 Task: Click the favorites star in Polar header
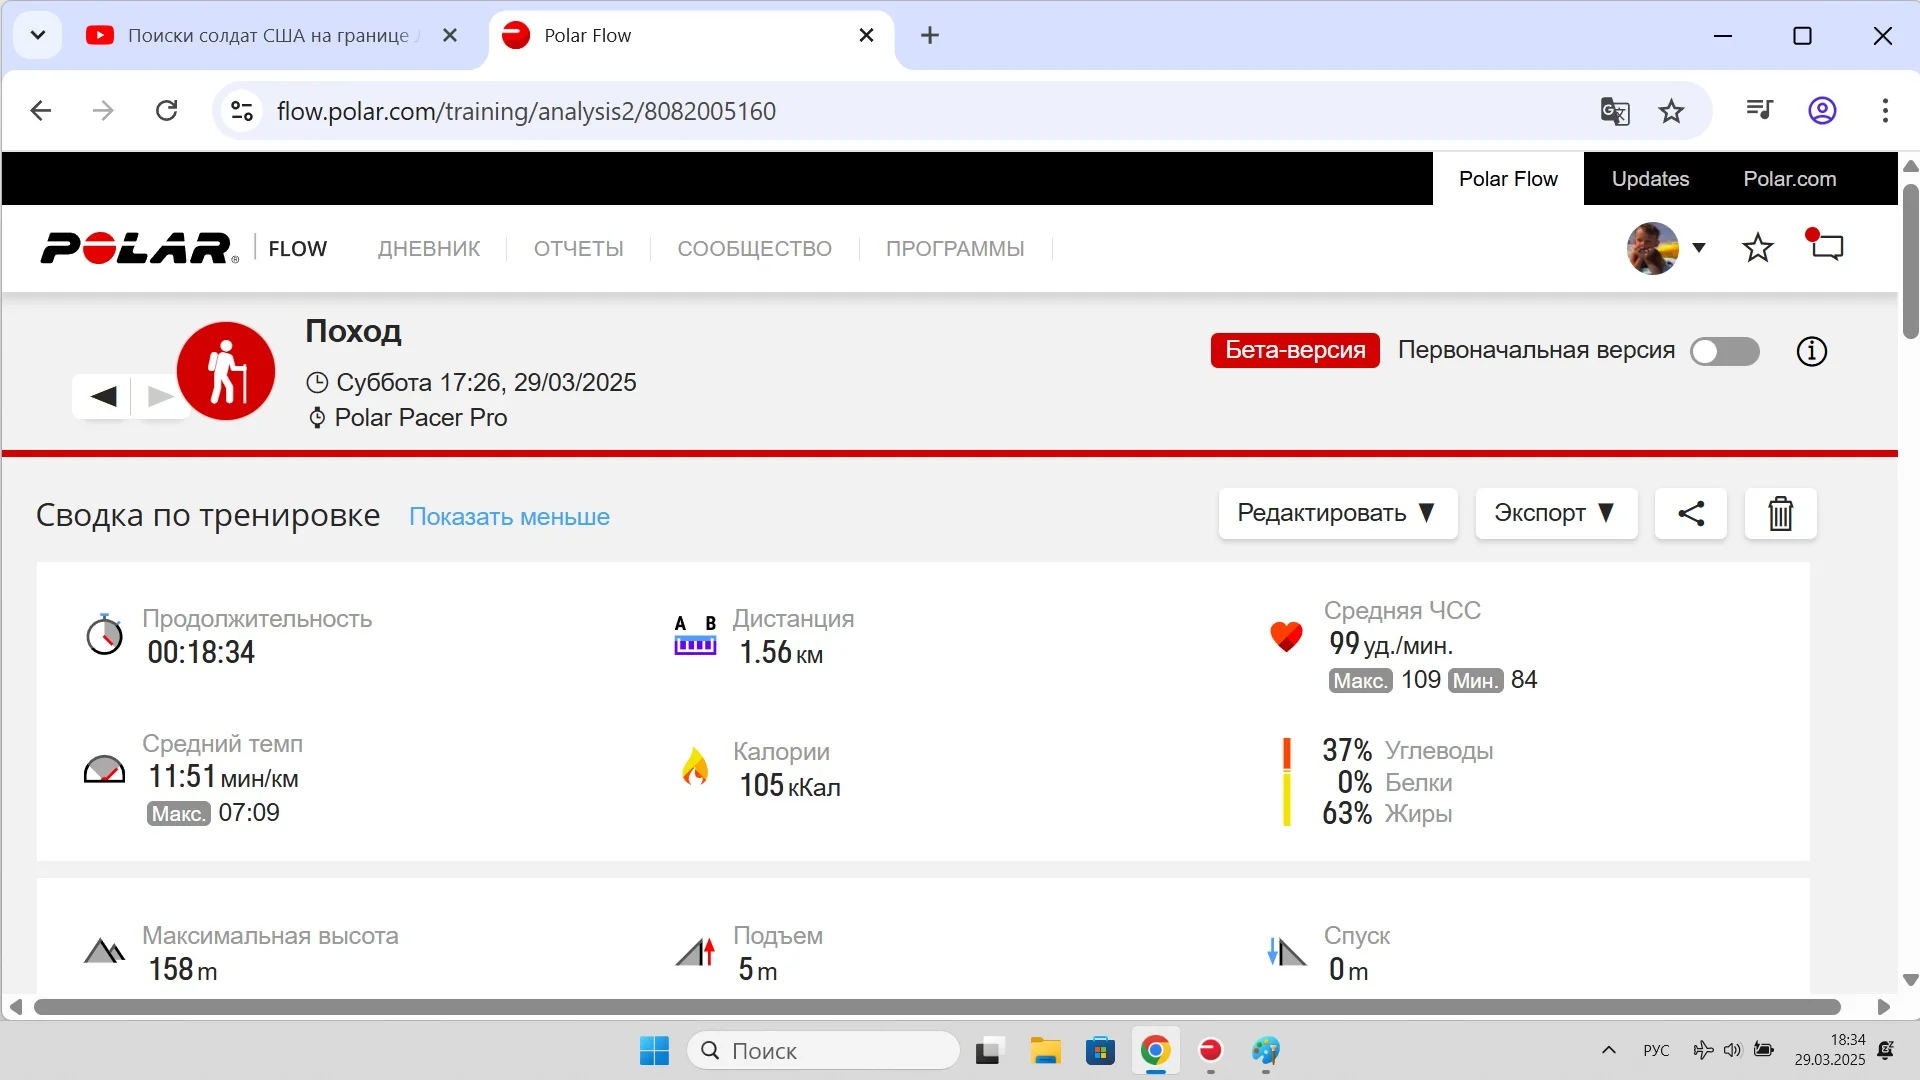pos(1757,248)
